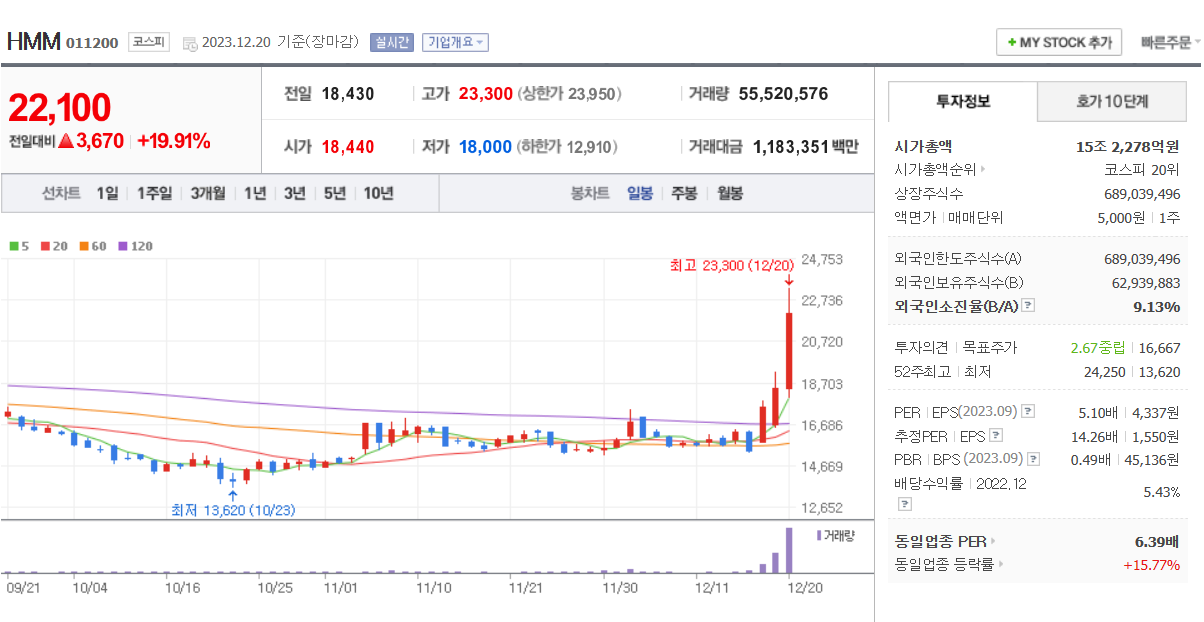Select the 5년 line chart period
Image resolution: width=1204 pixels, height=622 pixels.
(x=334, y=194)
